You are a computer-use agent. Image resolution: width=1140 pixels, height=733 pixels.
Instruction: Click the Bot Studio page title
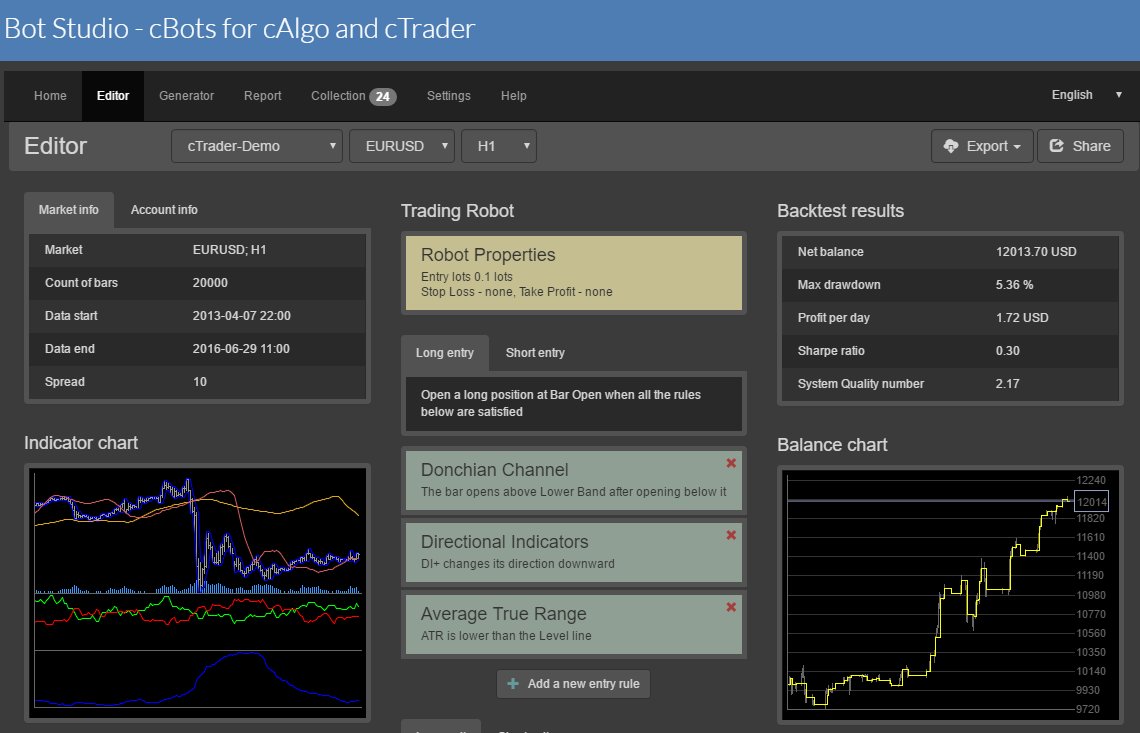pos(239,28)
